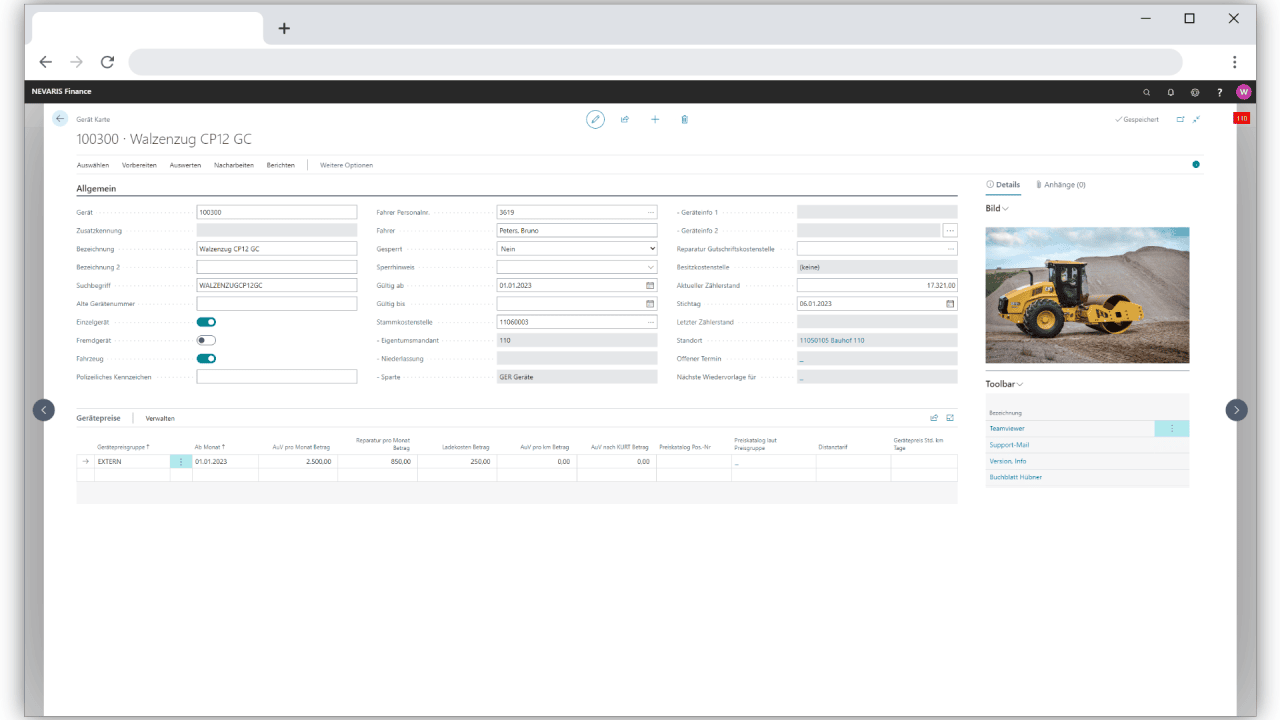The image size is (1280, 720).
Task: Open the Verwalten menu in Gerätepreise
Action: (x=160, y=418)
